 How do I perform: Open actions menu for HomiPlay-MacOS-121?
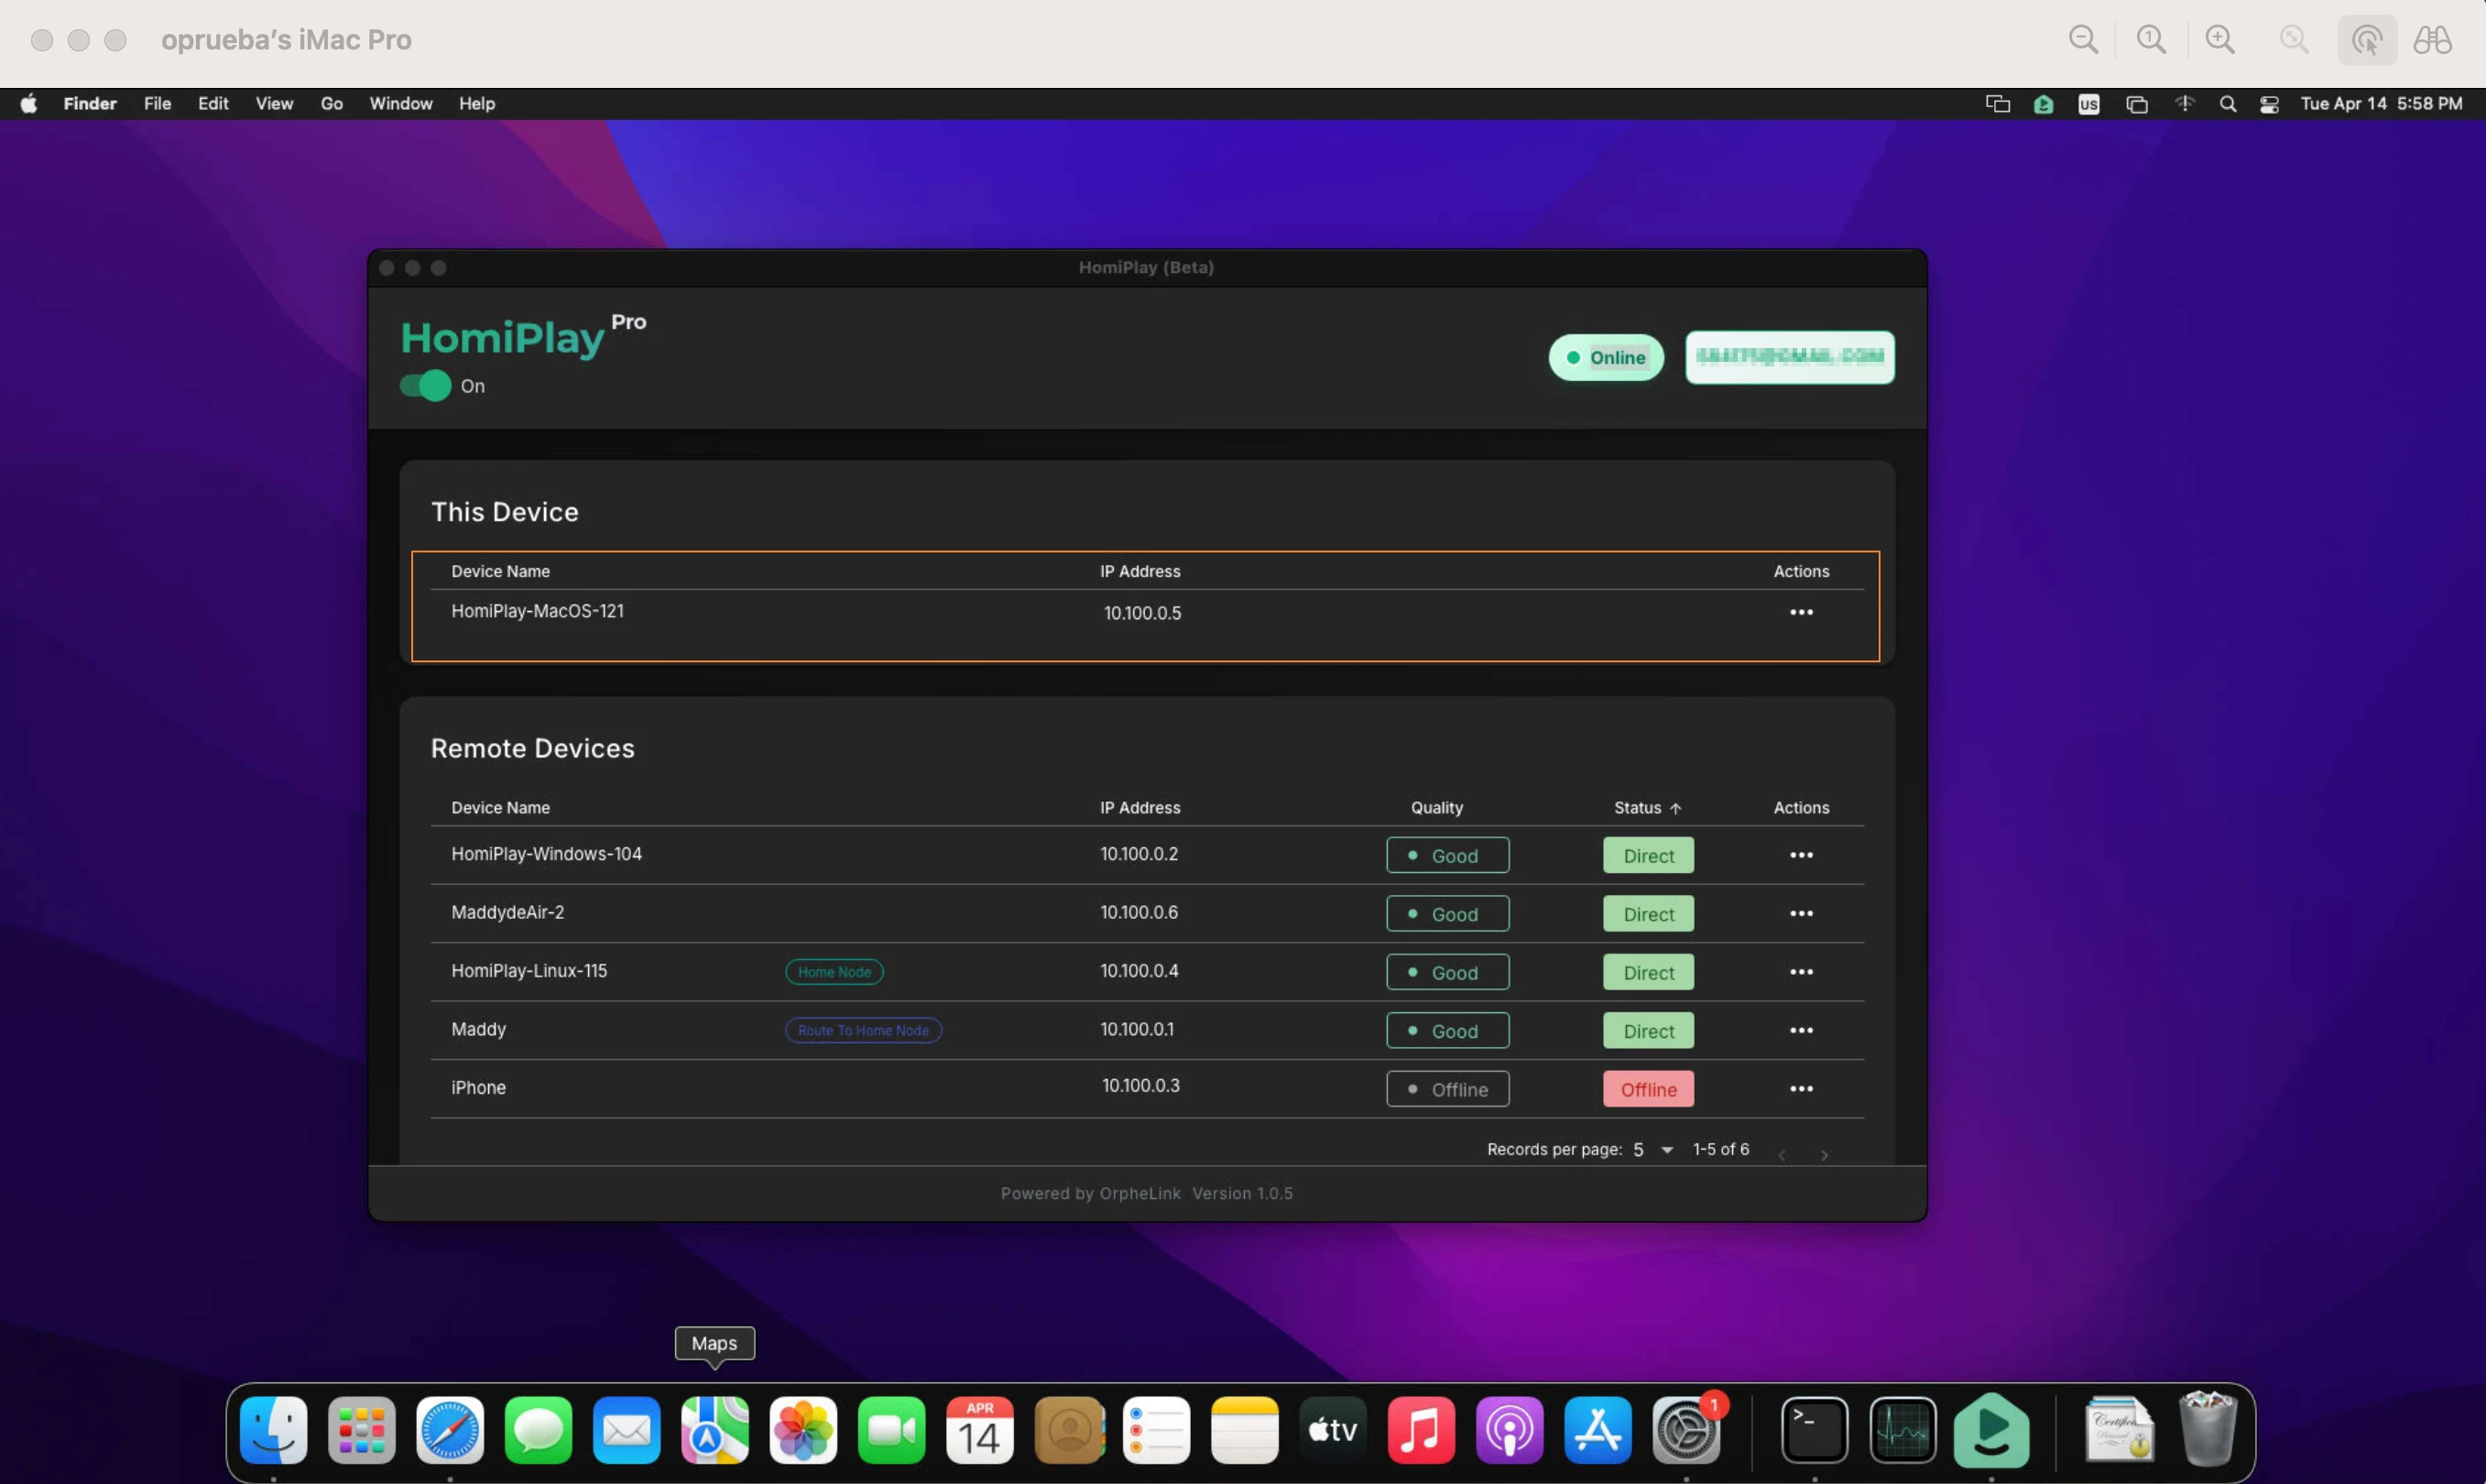pos(1801,612)
